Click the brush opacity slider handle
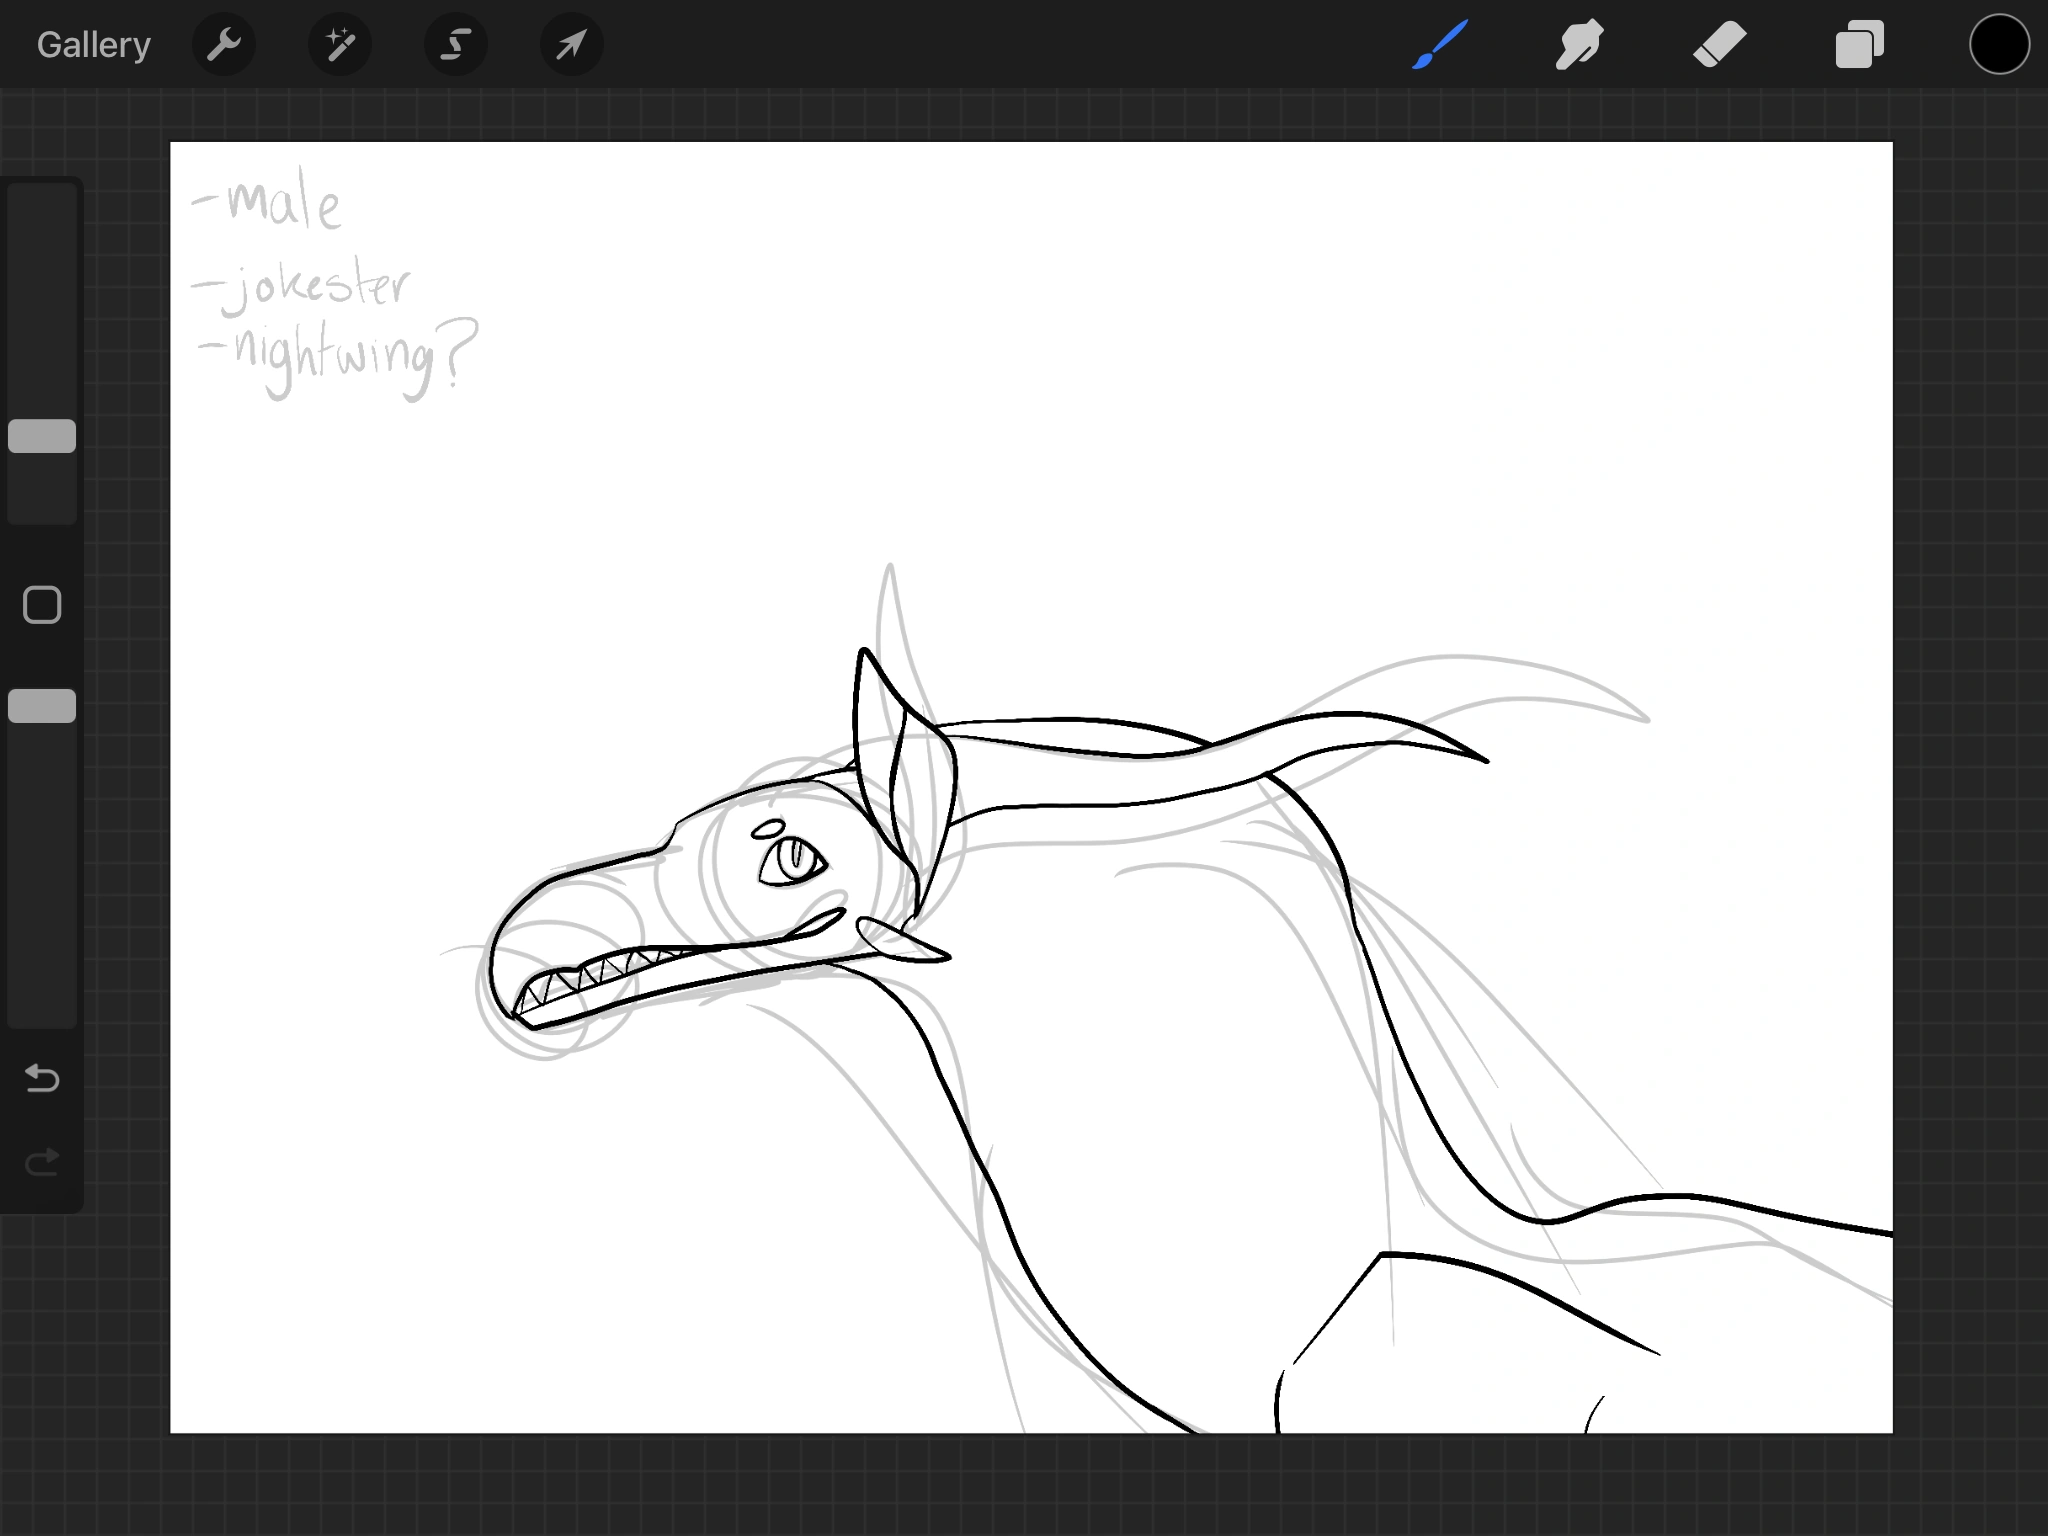Image resolution: width=2048 pixels, height=1536 pixels. click(42, 706)
